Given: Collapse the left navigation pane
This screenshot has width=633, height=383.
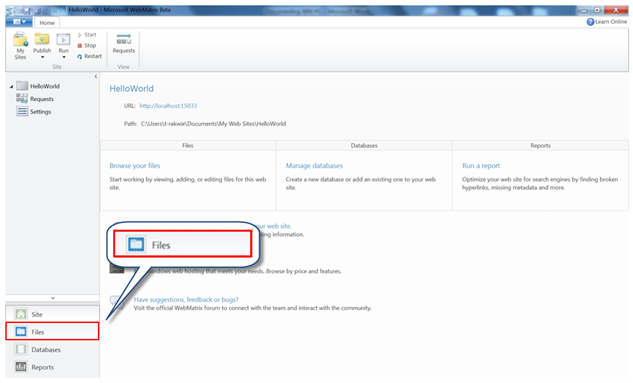Looking at the screenshot, I should click(x=96, y=76).
